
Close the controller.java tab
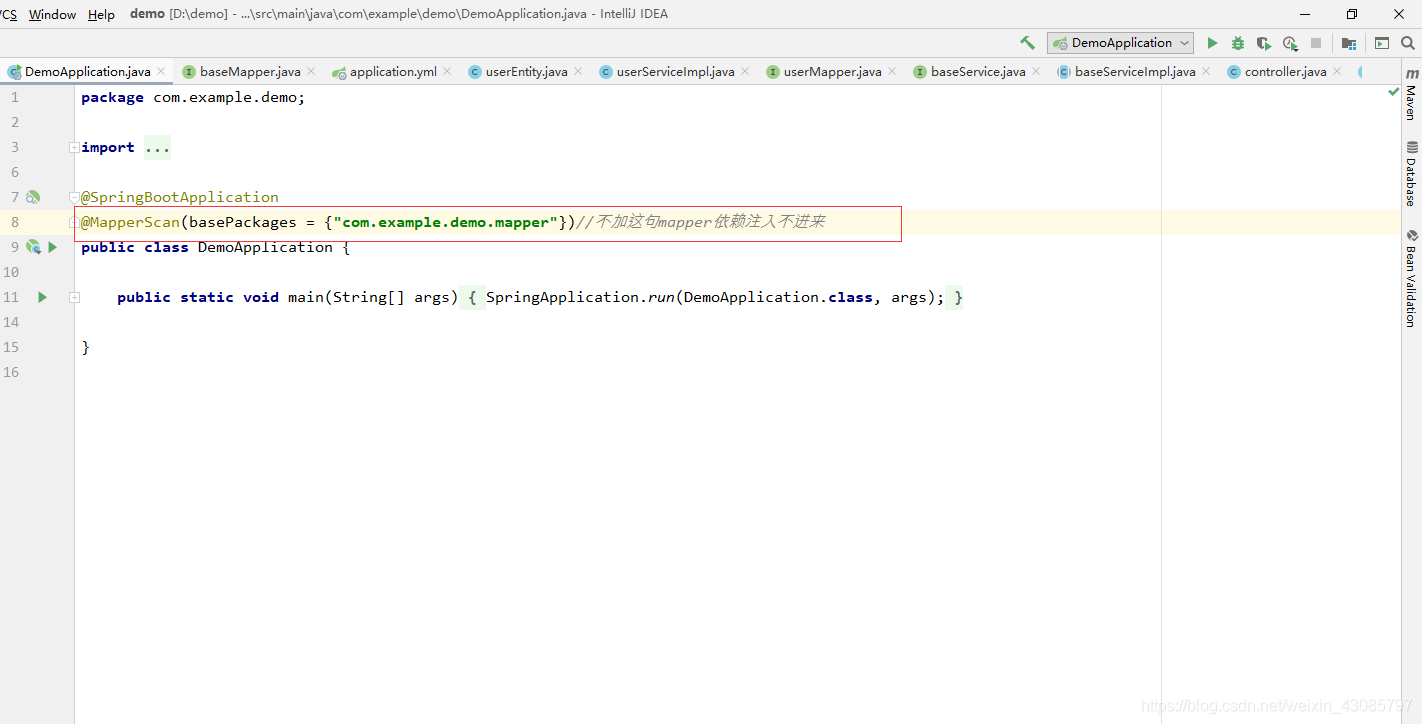1337,72
